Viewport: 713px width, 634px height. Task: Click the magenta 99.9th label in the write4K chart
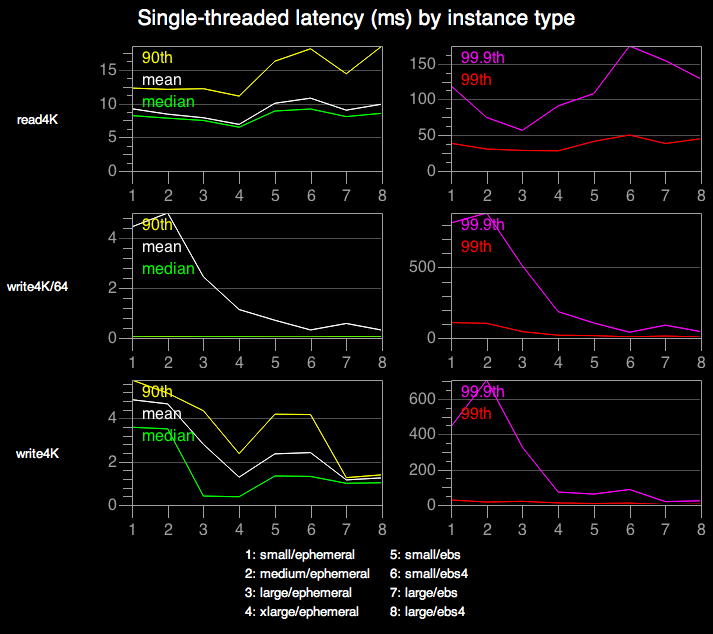[x=482, y=391]
